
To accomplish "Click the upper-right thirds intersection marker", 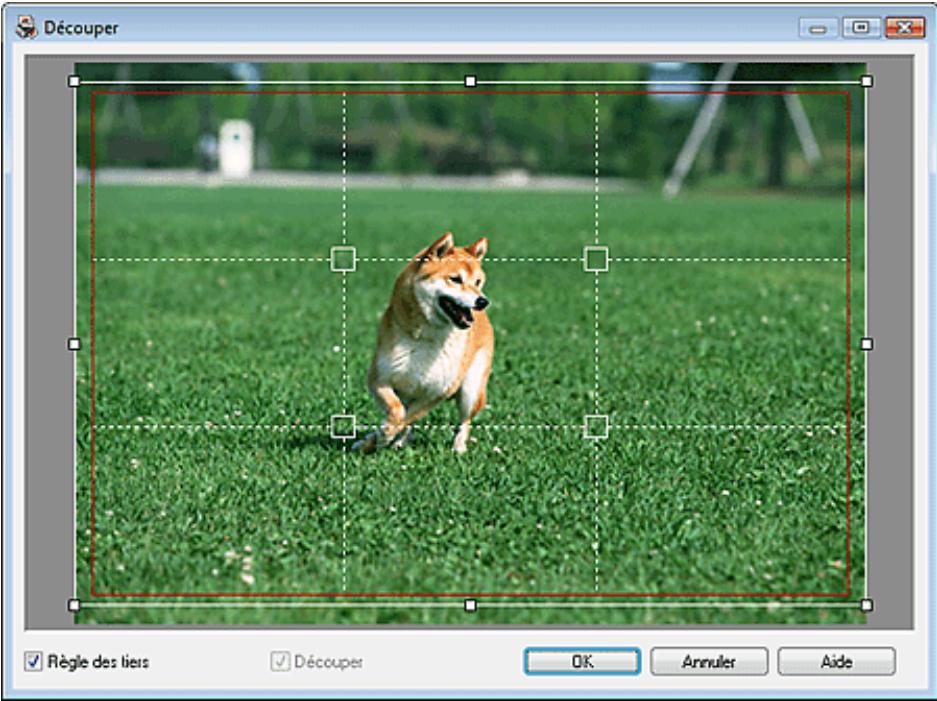I will point(596,259).
